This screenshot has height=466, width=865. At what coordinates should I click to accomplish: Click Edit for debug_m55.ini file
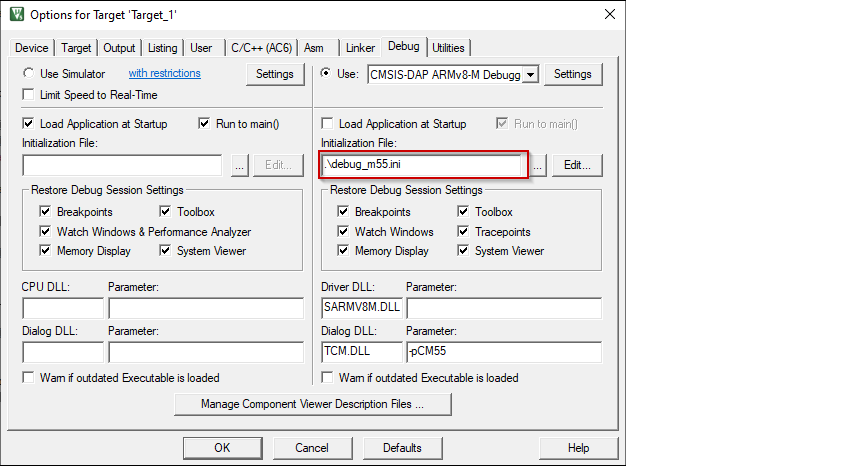(577, 166)
